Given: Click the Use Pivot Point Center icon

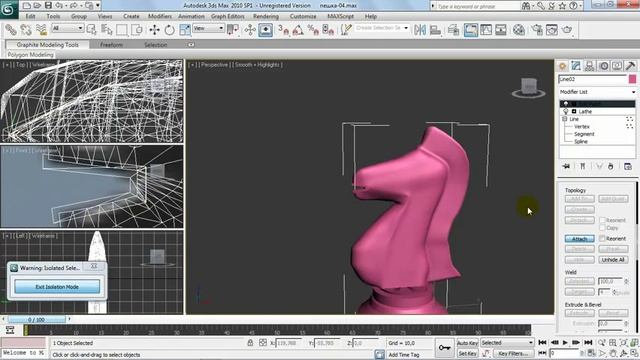Looking at the screenshot, I should [x=233, y=30].
